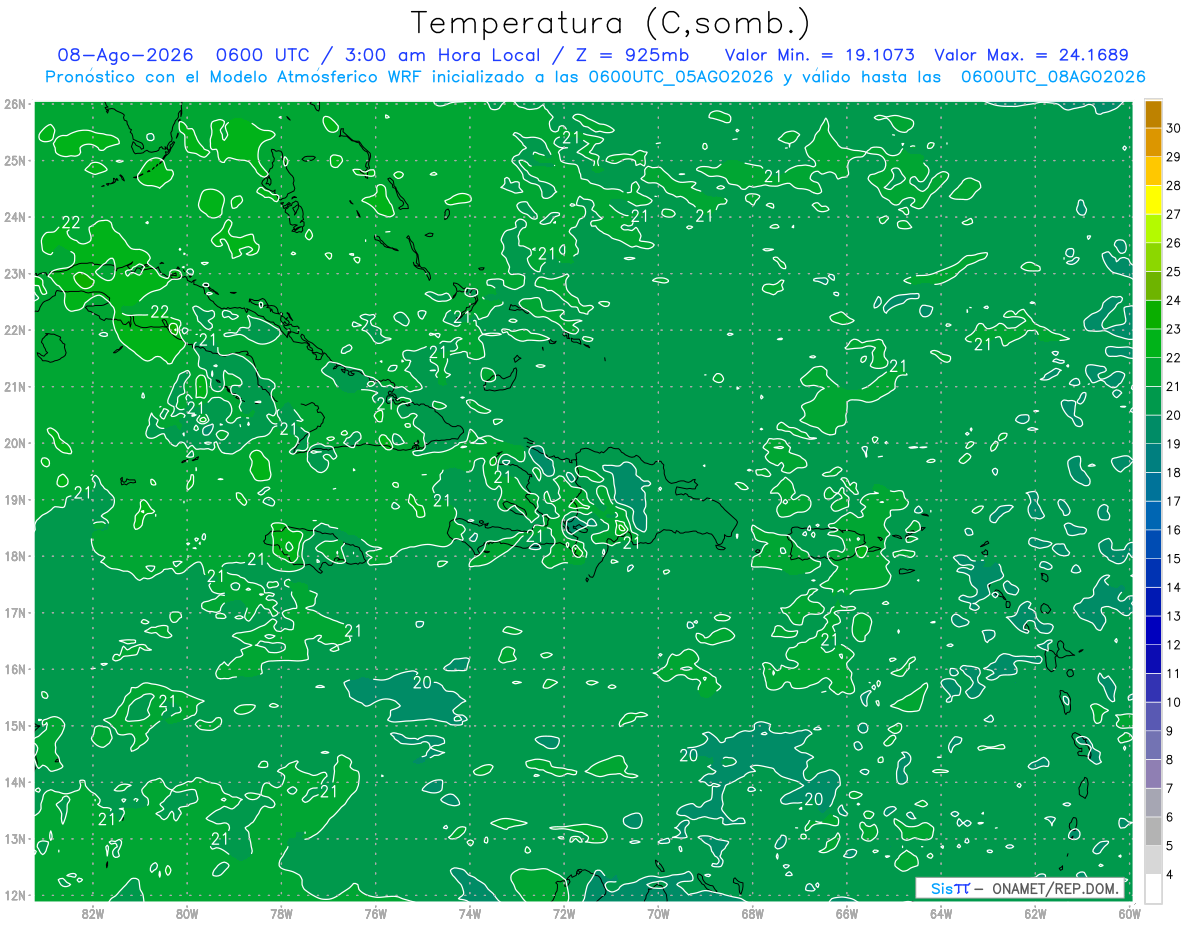
Task: Click color scale label '12'
Action: tap(1173, 645)
